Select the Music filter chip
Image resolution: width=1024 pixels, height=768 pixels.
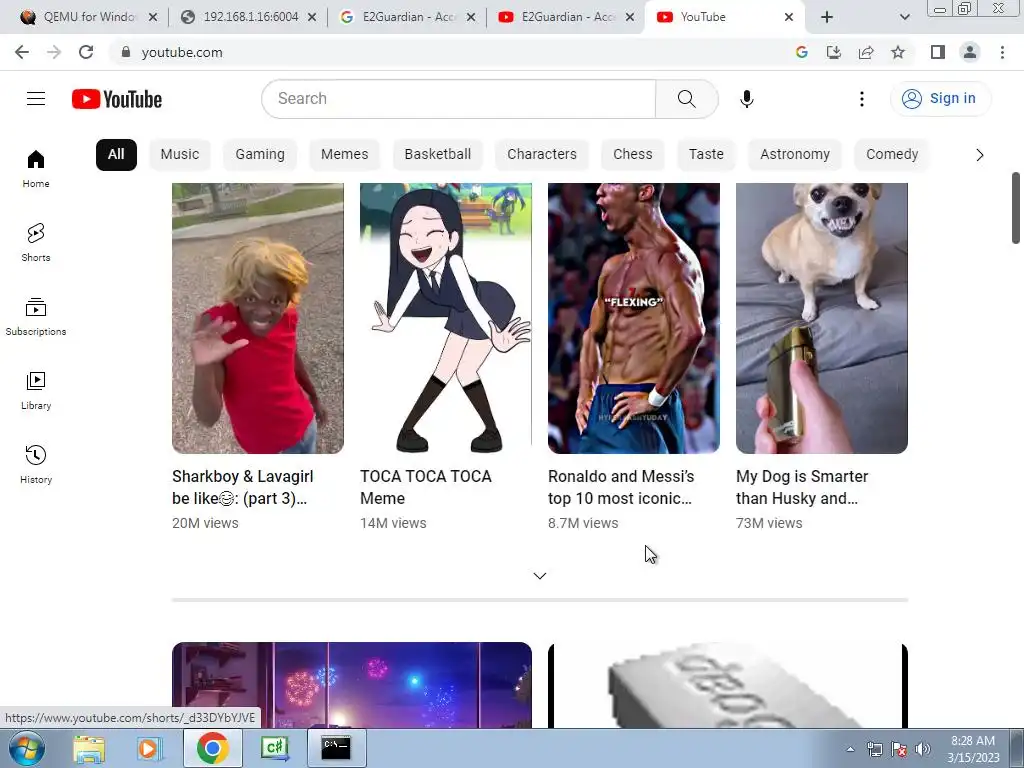[x=180, y=155]
